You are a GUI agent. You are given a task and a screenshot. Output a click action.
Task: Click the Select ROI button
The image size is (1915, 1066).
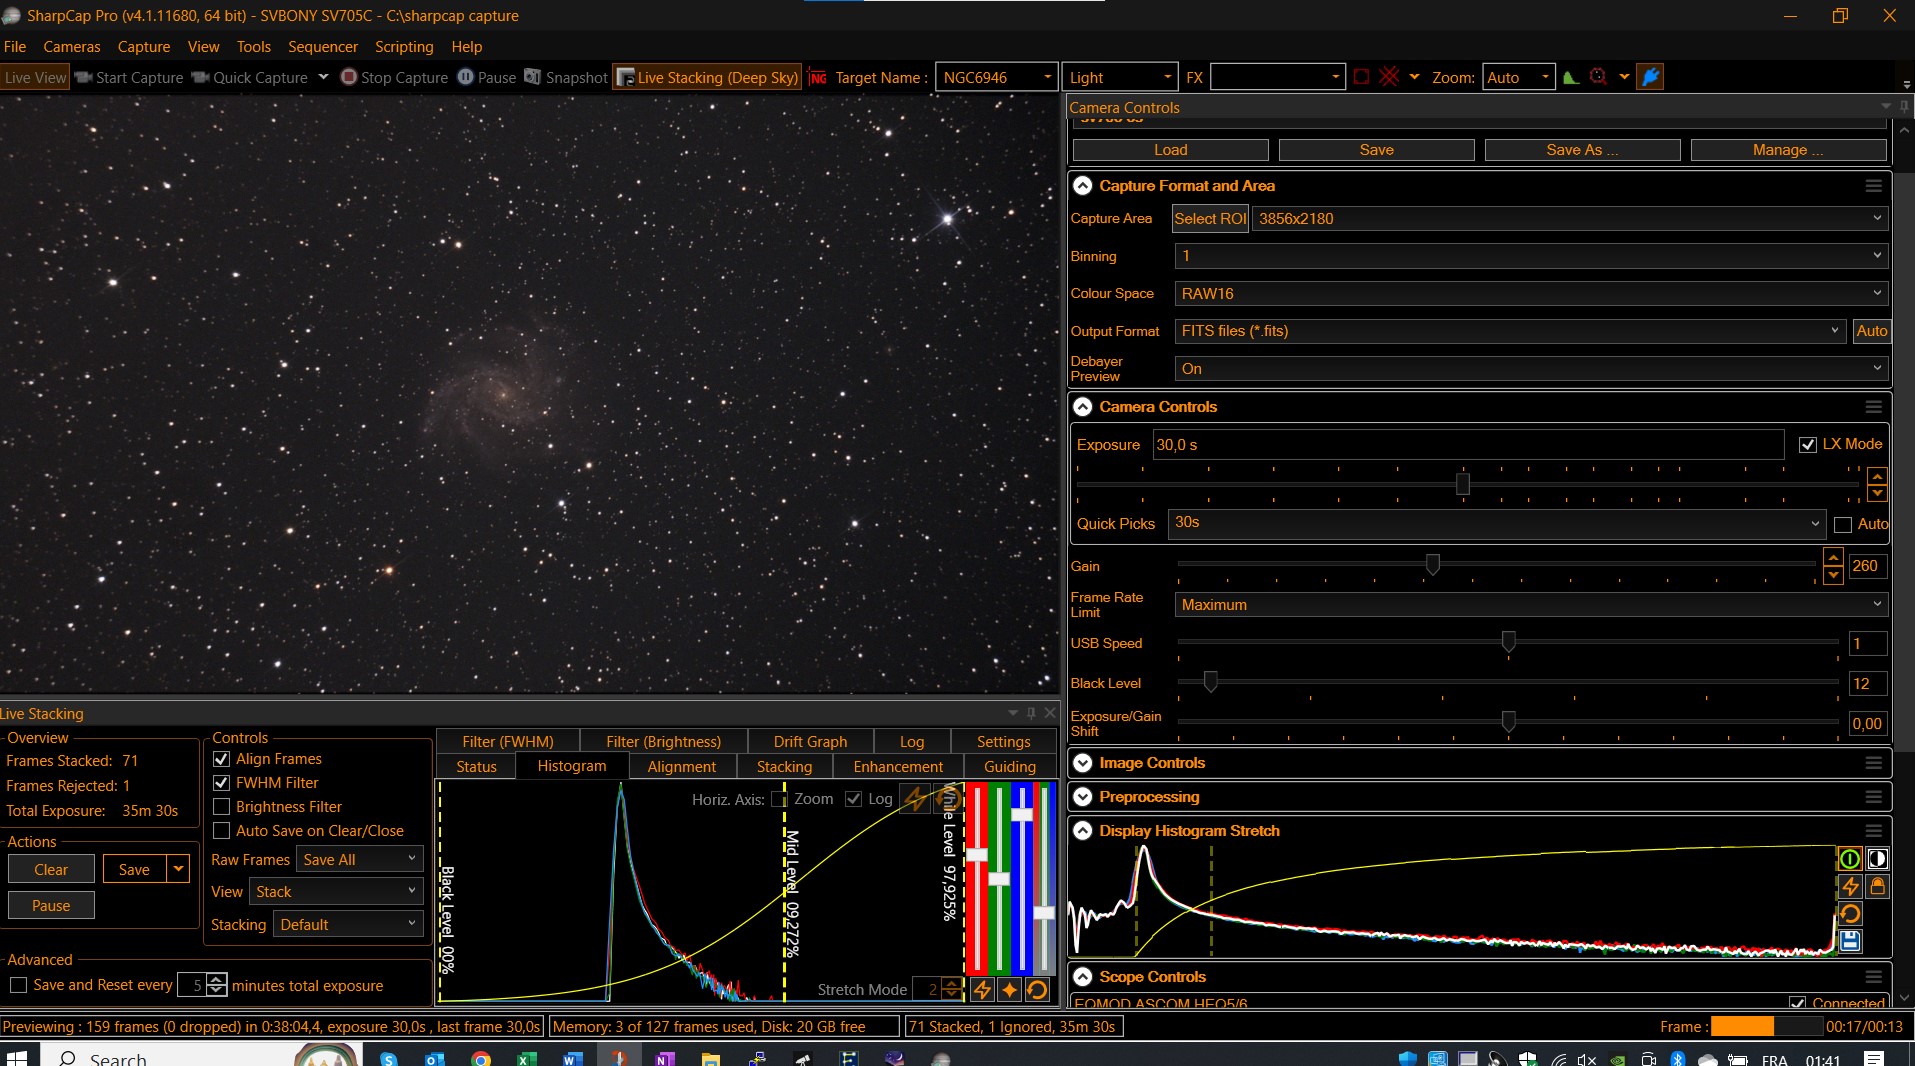click(x=1210, y=219)
